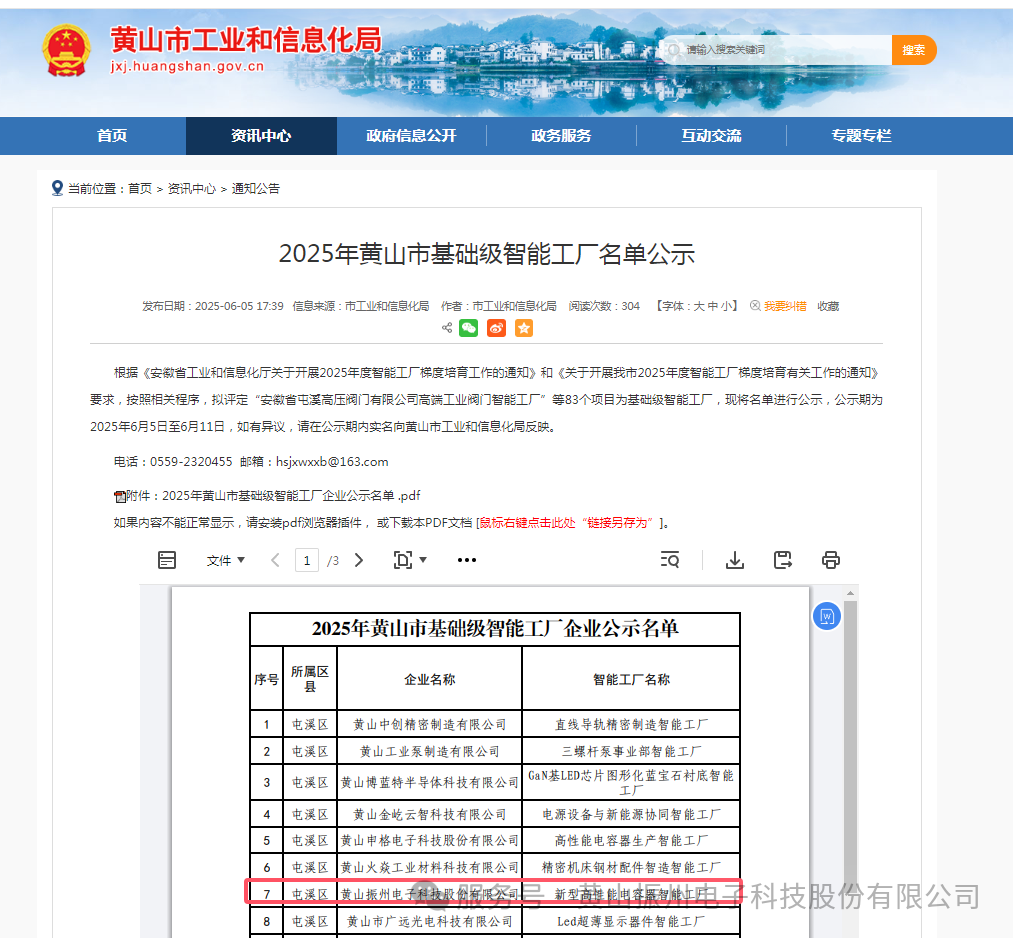Click the PDF scrollbar up arrow
The image size is (1013, 938).
tap(850, 593)
